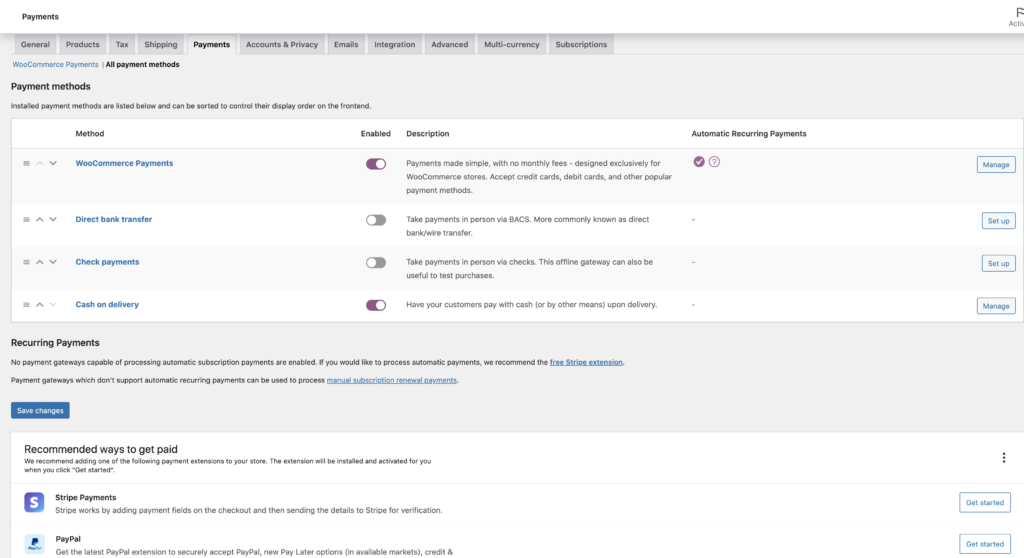Move Check payments down with the down arrow
Image resolution: width=1024 pixels, height=558 pixels.
(53, 262)
